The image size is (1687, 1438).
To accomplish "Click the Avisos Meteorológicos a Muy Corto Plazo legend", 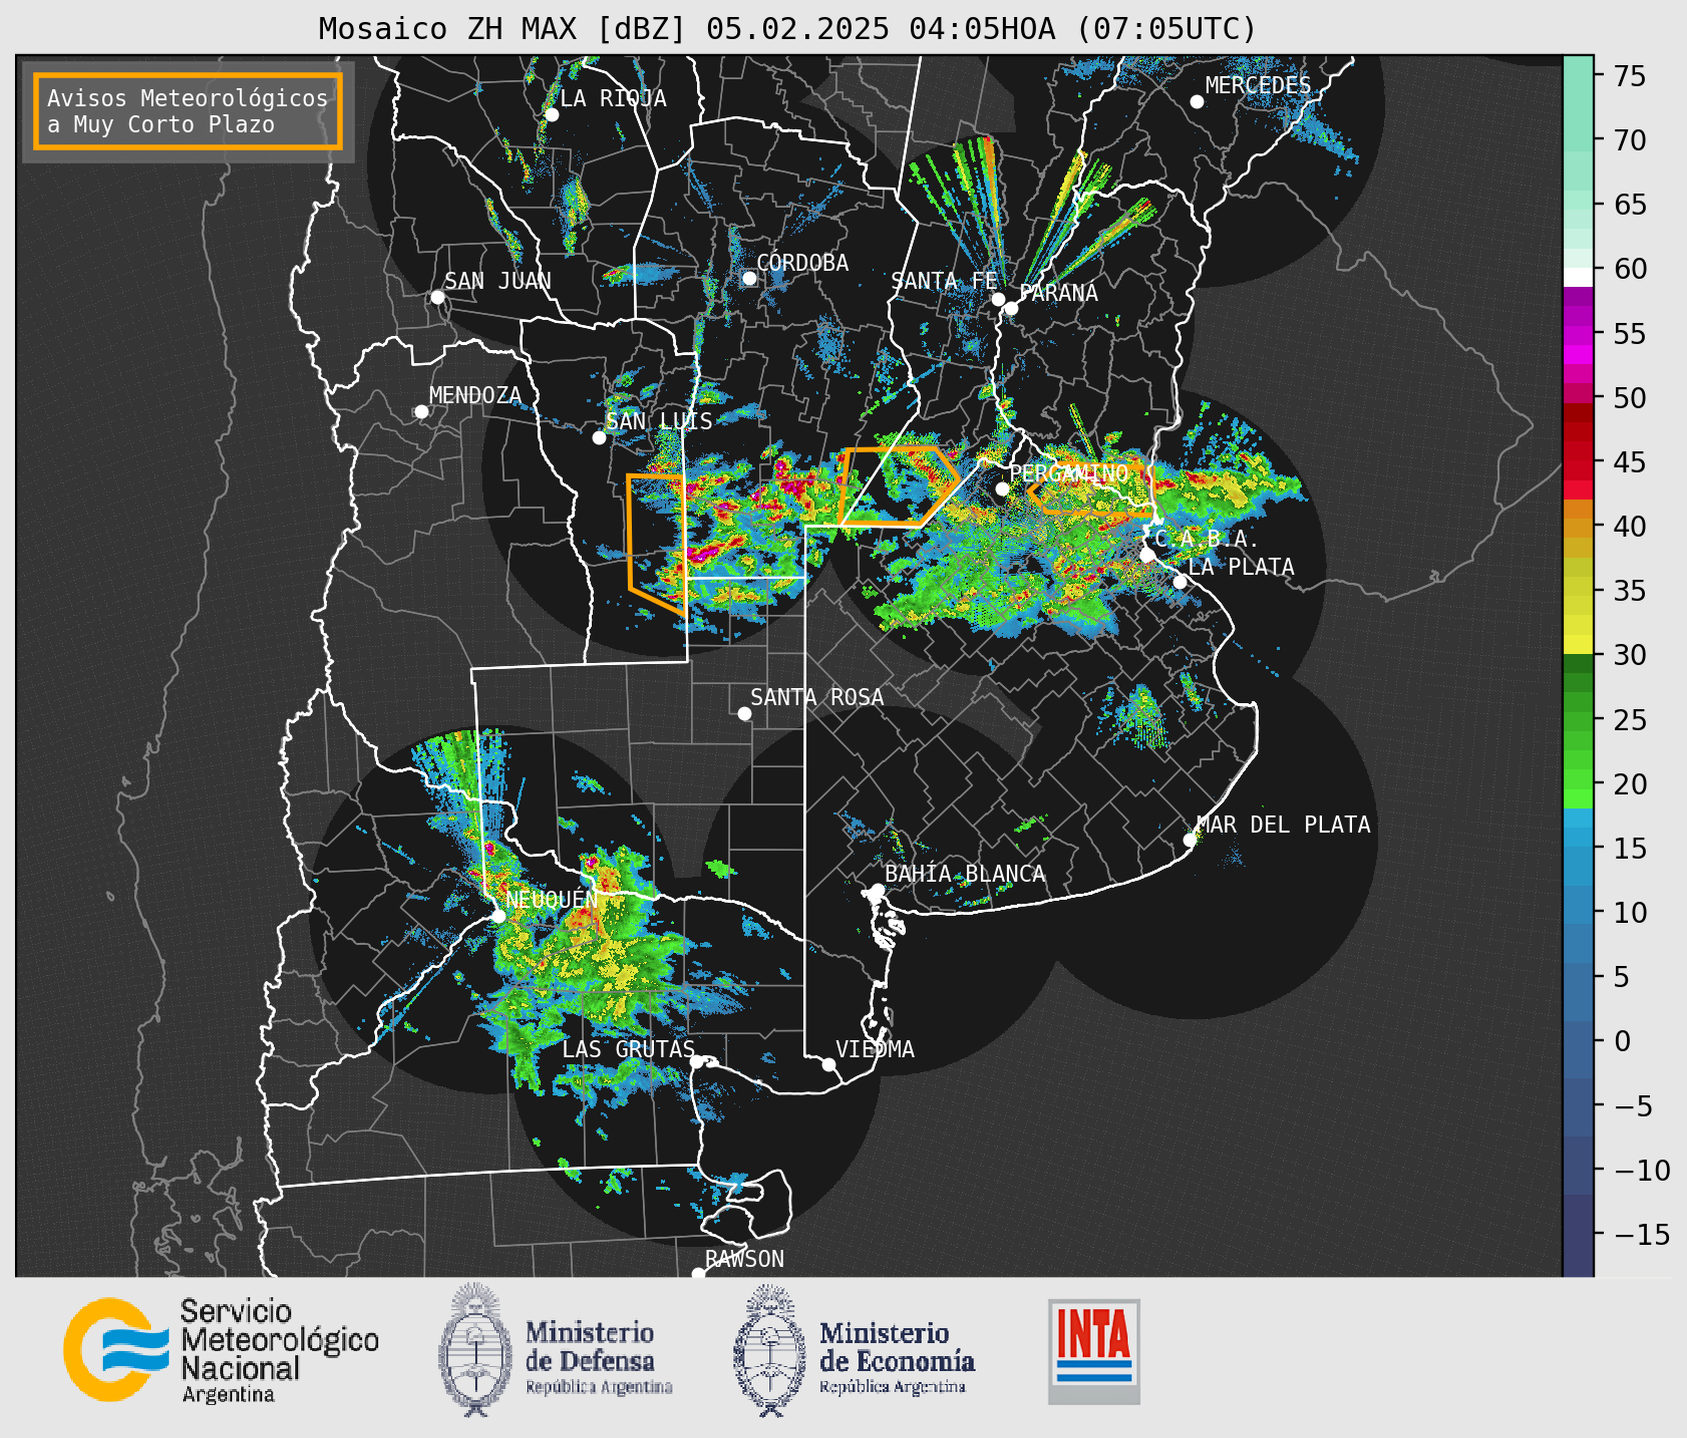I will pos(188,111).
